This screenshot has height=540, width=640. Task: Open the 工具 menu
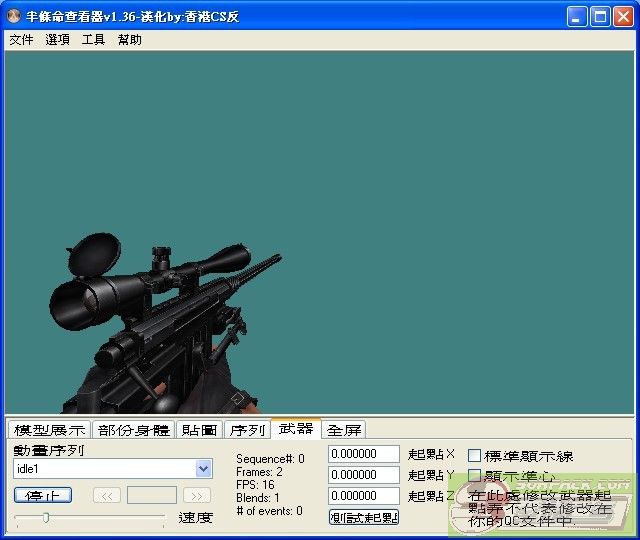(x=93, y=40)
